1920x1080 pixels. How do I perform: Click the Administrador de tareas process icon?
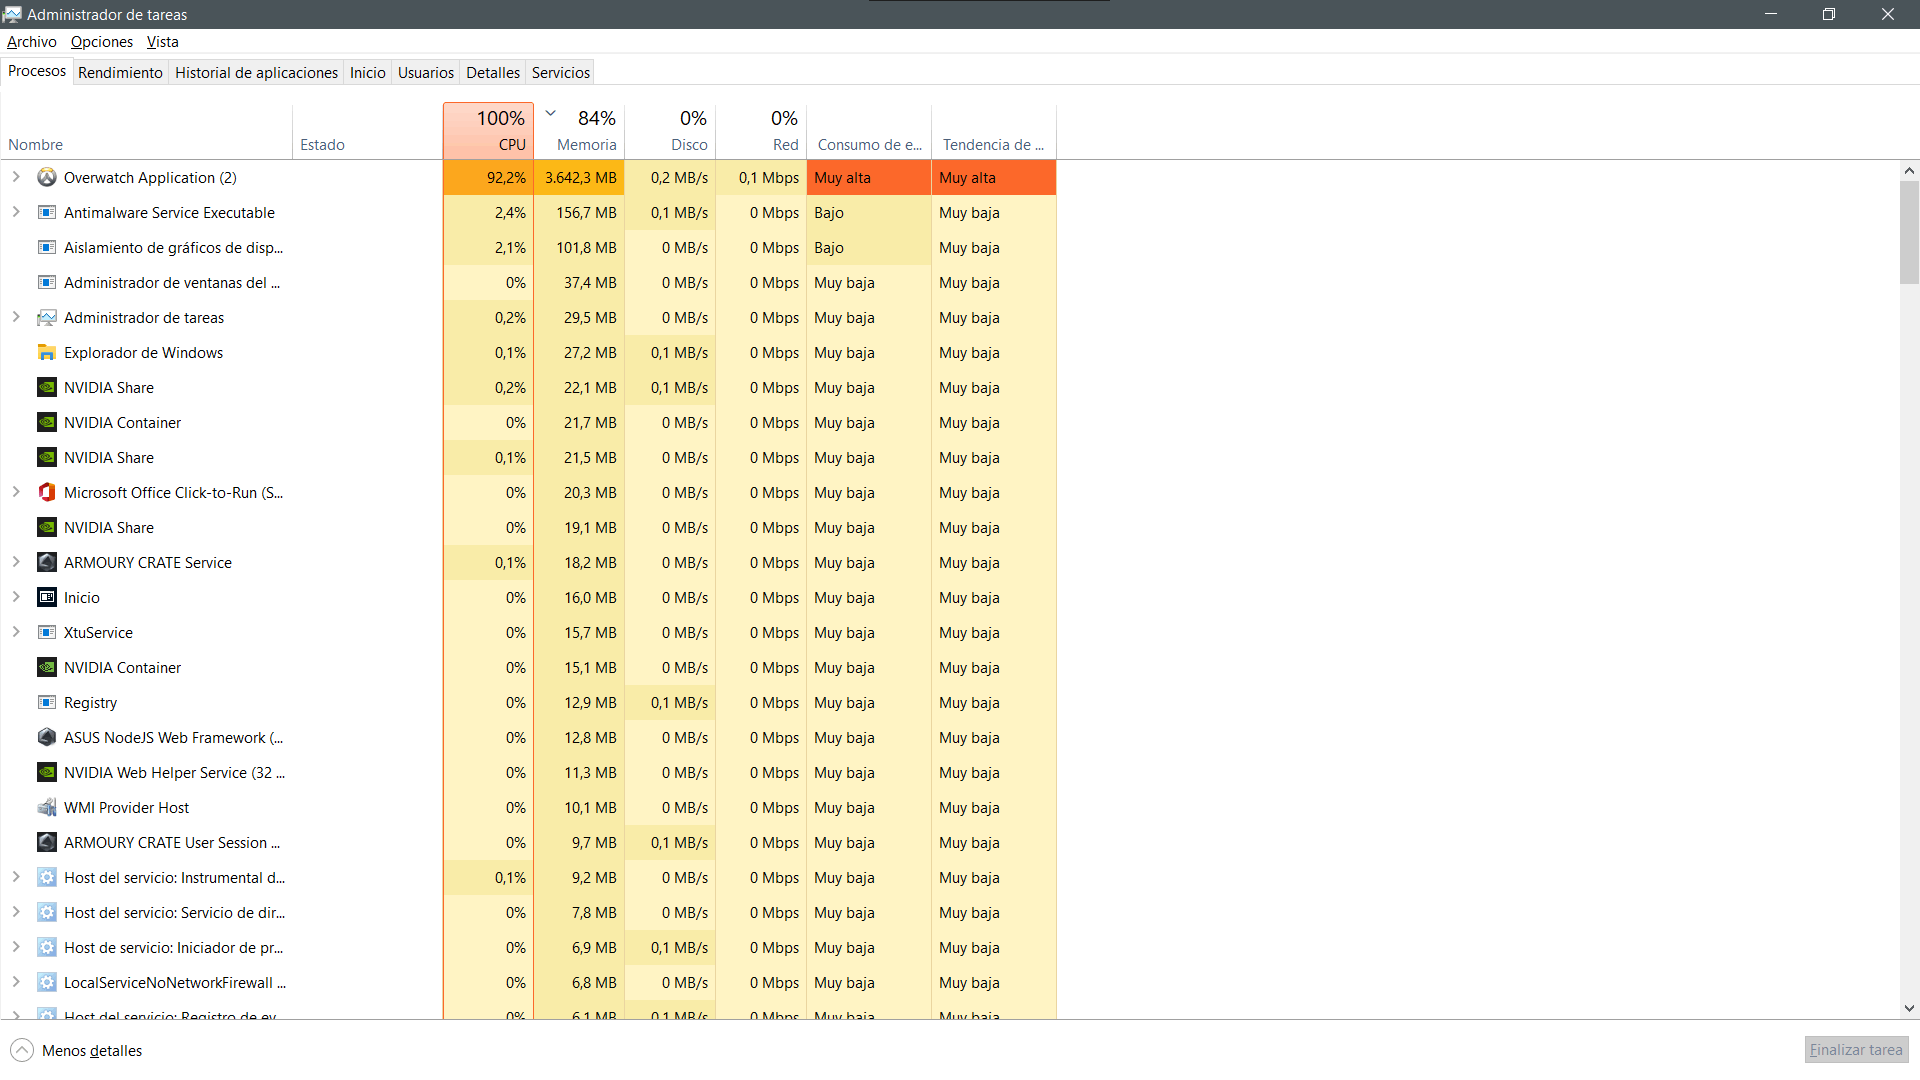pyautogui.click(x=46, y=318)
